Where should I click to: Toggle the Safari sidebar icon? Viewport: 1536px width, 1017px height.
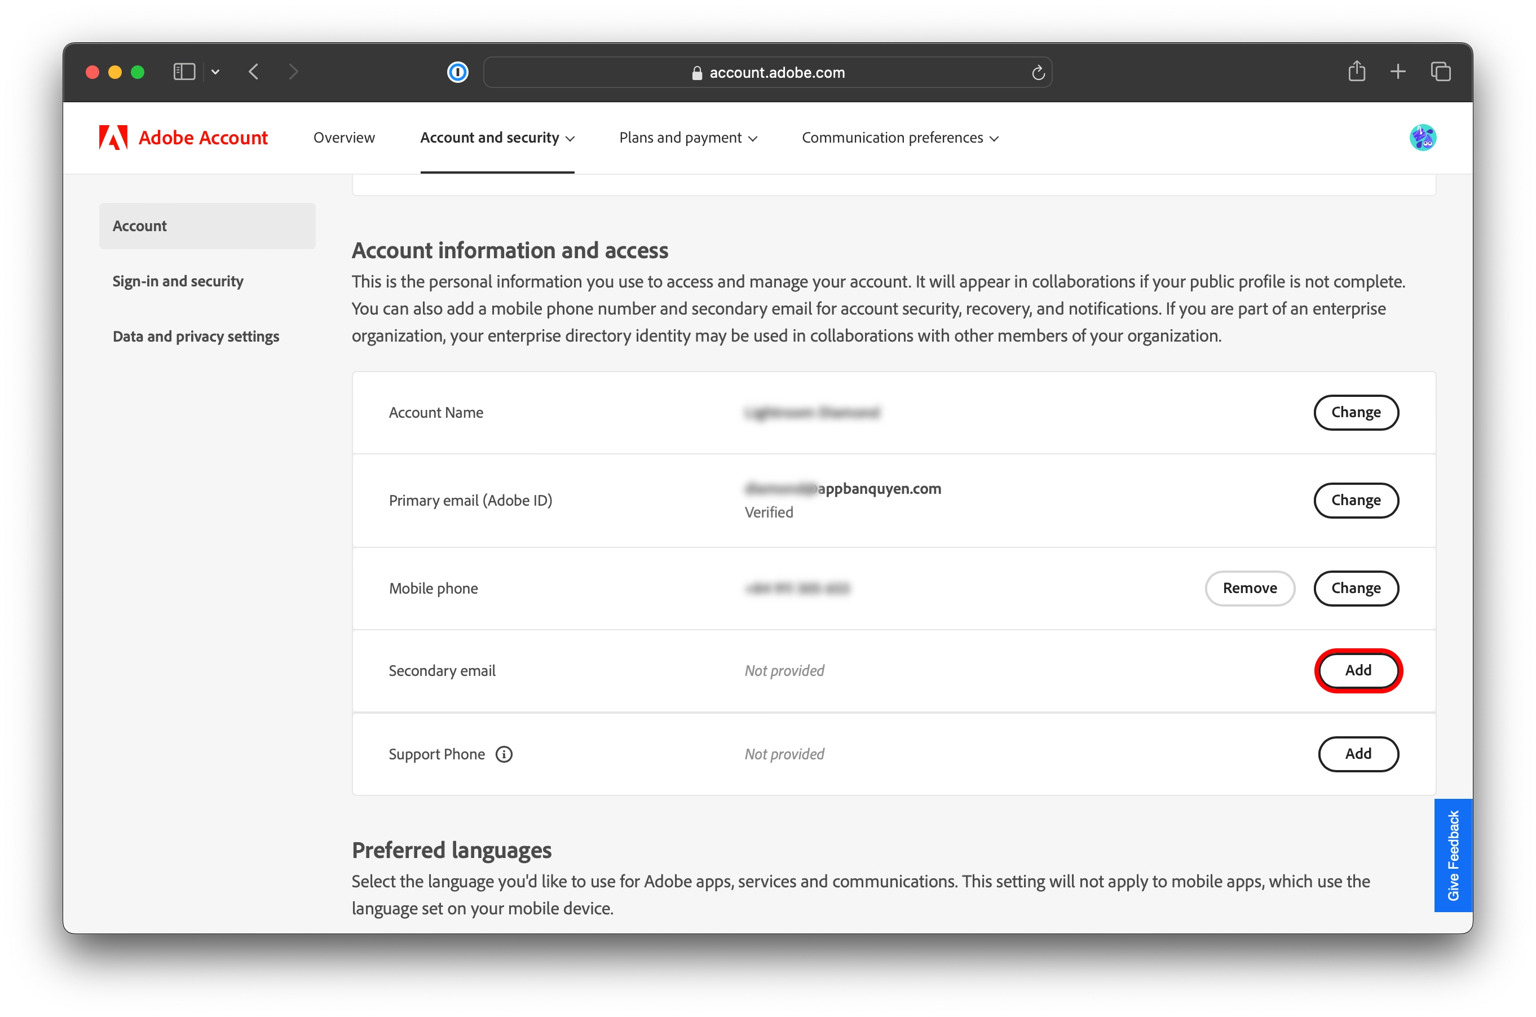[184, 72]
